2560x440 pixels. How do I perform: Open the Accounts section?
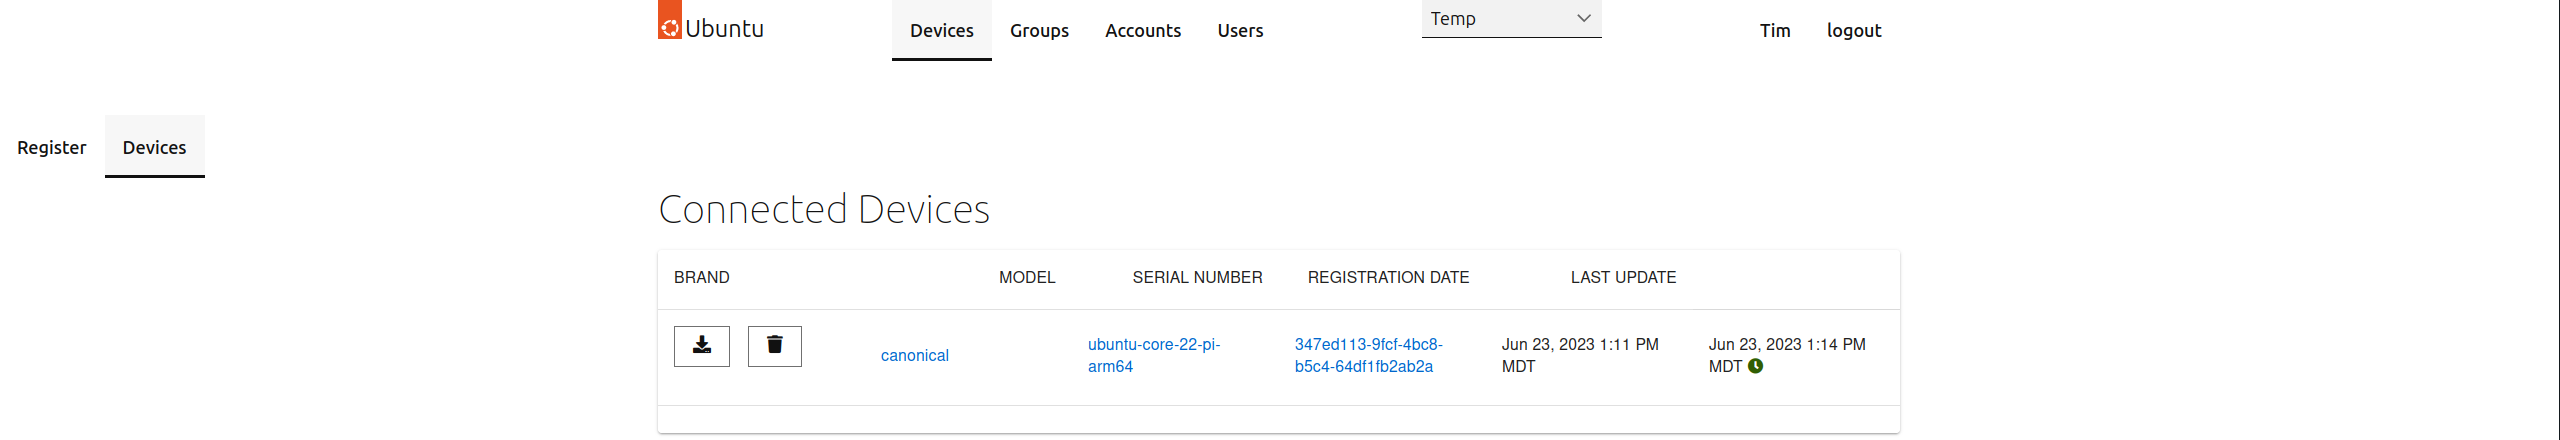[x=1142, y=31]
